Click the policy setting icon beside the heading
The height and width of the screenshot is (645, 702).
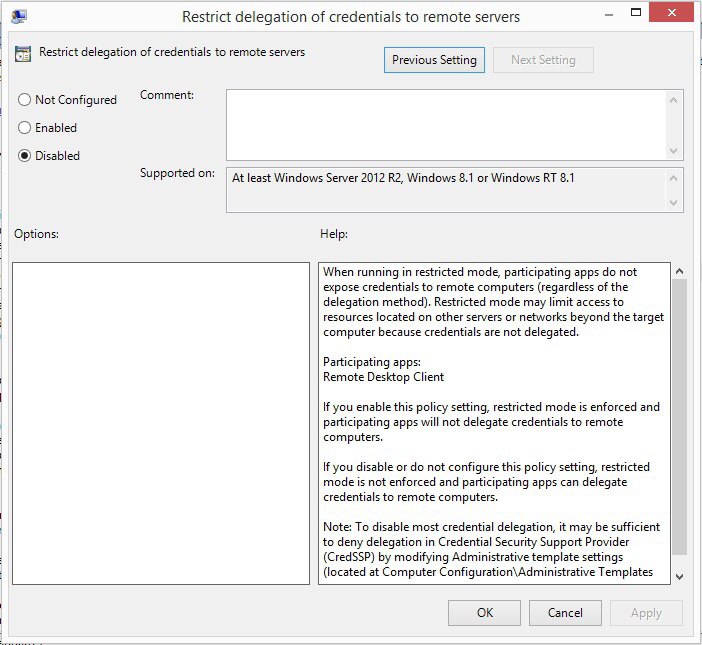tap(23, 54)
